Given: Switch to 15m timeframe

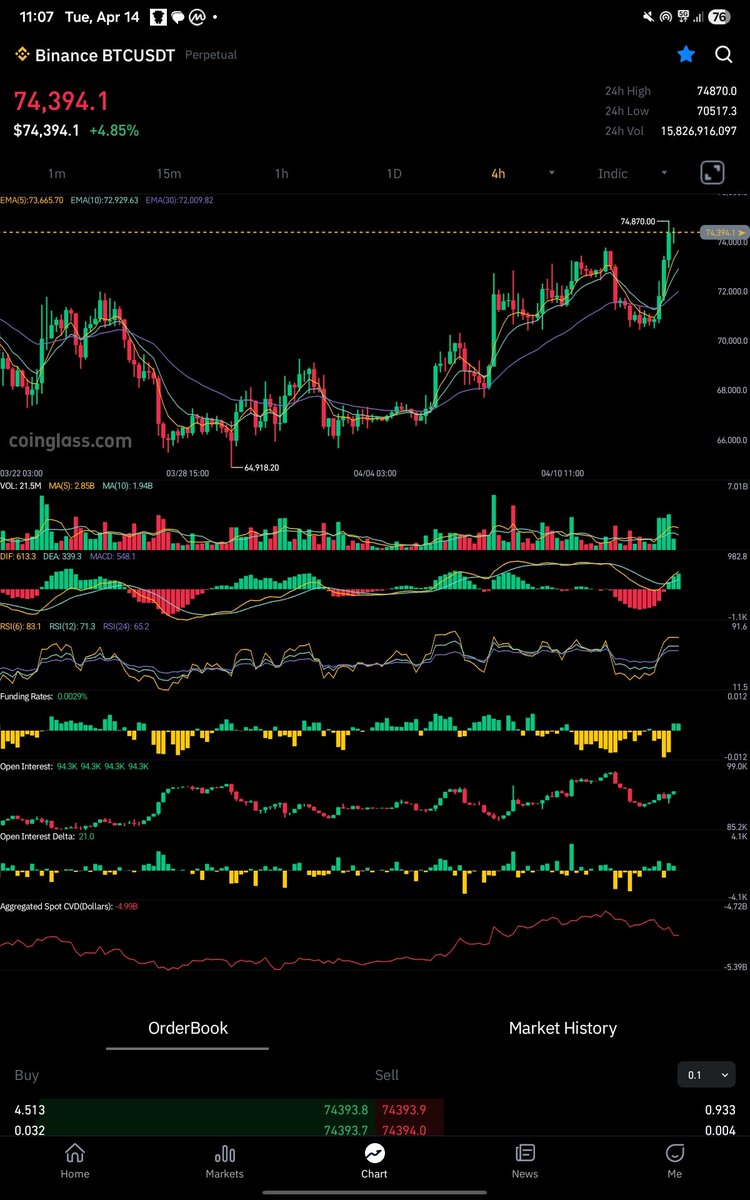Looking at the screenshot, I should (169, 174).
